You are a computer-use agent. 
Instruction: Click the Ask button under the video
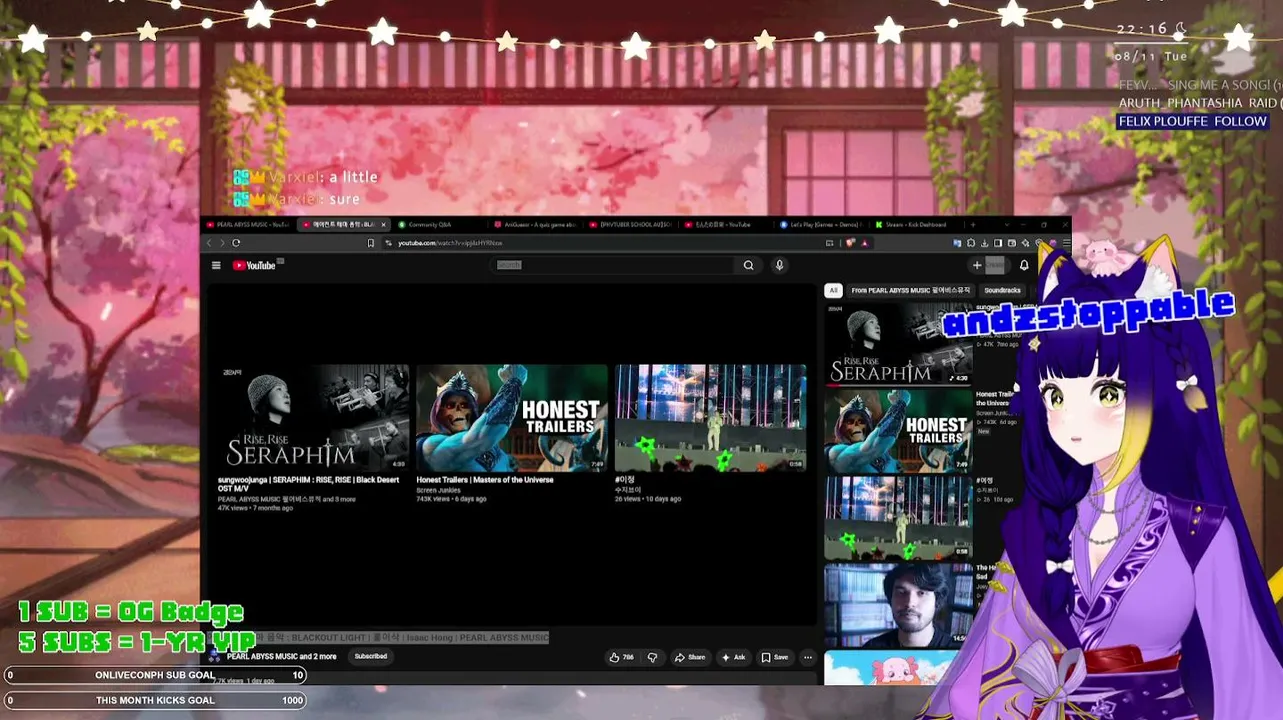pos(734,657)
